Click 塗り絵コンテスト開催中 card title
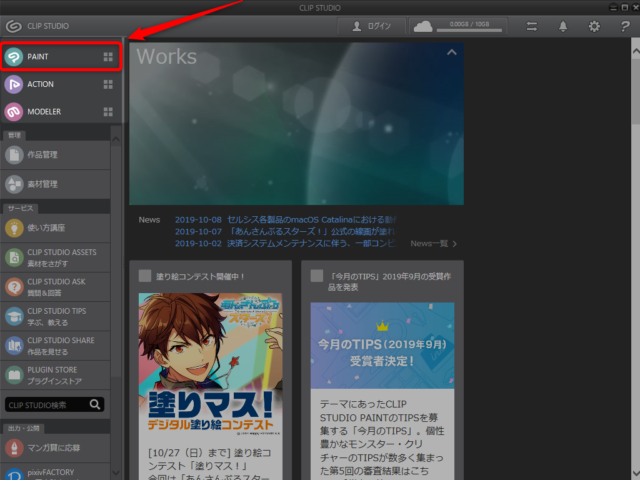Image resolution: width=640 pixels, height=480 pixels. 200,276
